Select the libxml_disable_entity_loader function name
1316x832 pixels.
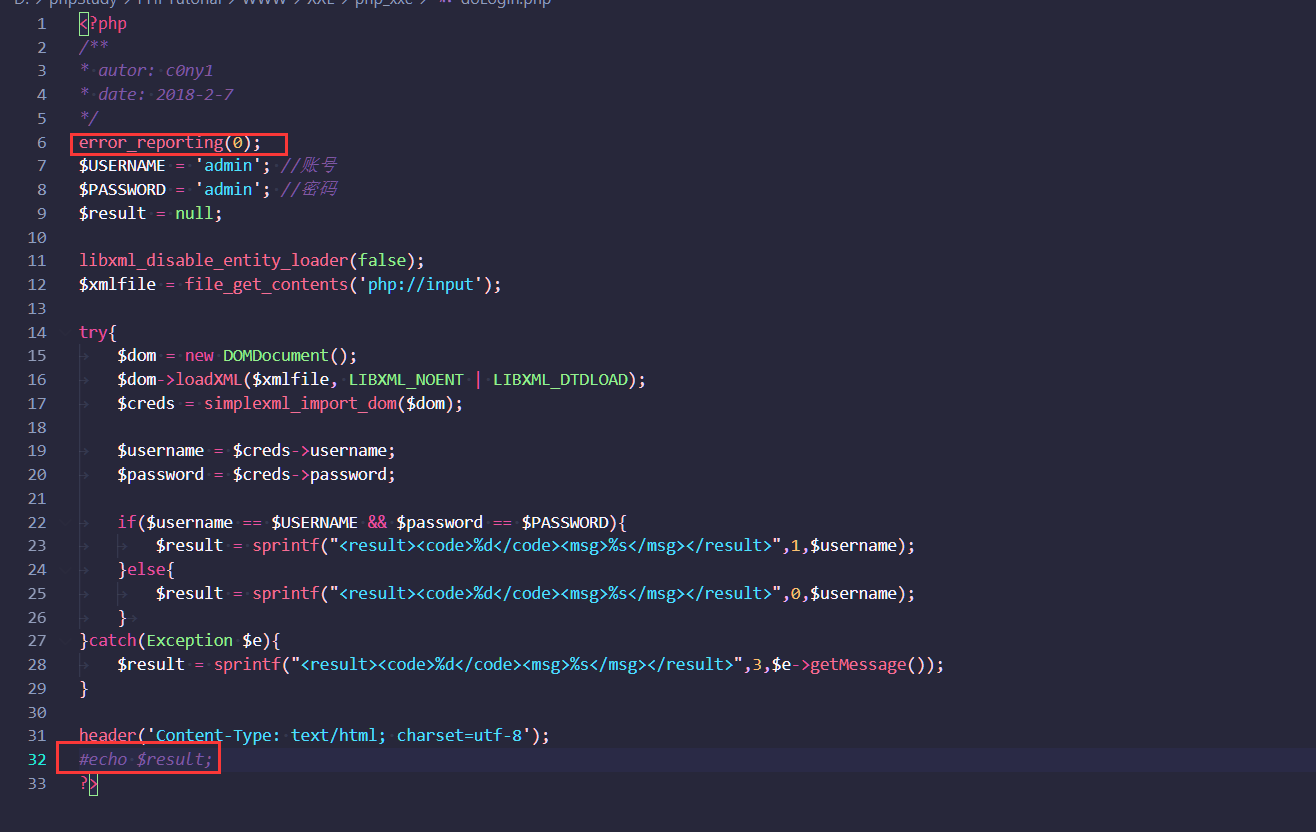214,261
